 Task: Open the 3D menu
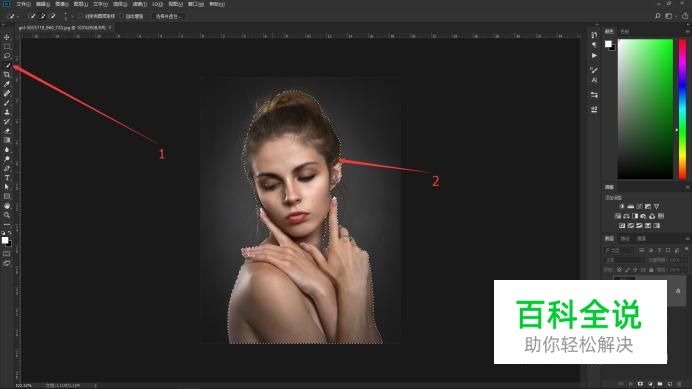(157, 4)
